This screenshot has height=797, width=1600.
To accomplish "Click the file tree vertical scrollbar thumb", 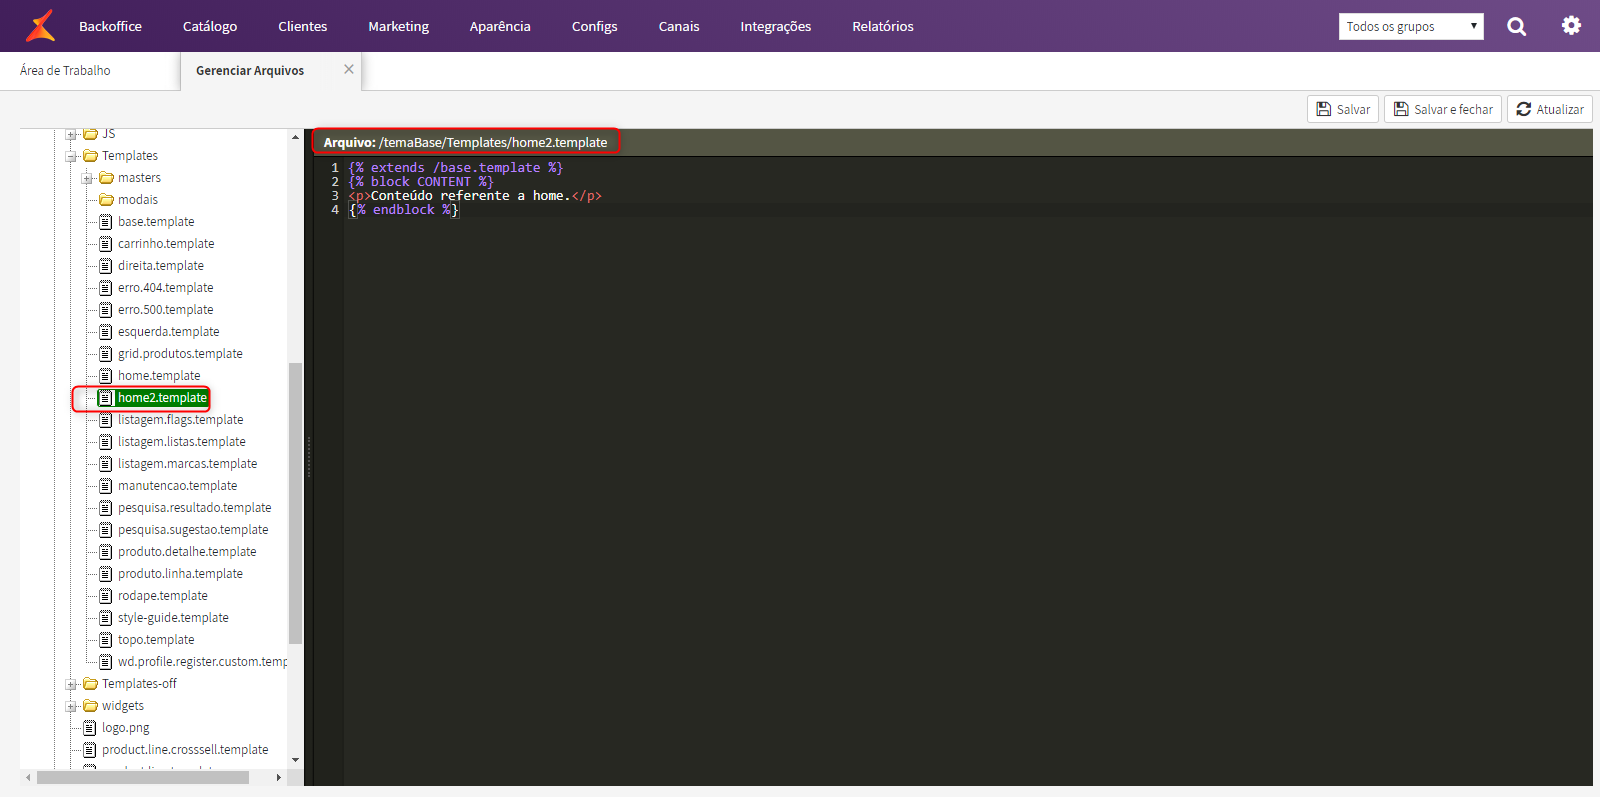I will click(295, 503).
